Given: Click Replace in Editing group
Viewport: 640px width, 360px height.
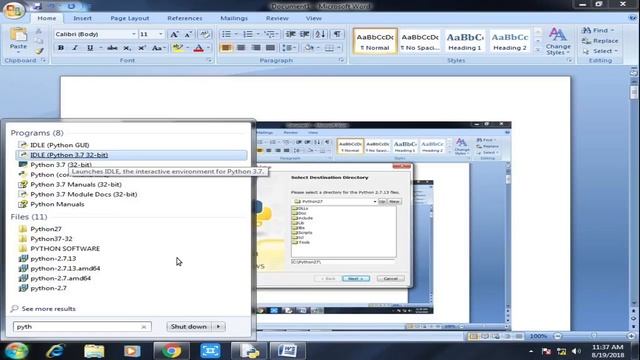Looking at the screenshot, I should [x=600, y=41].
